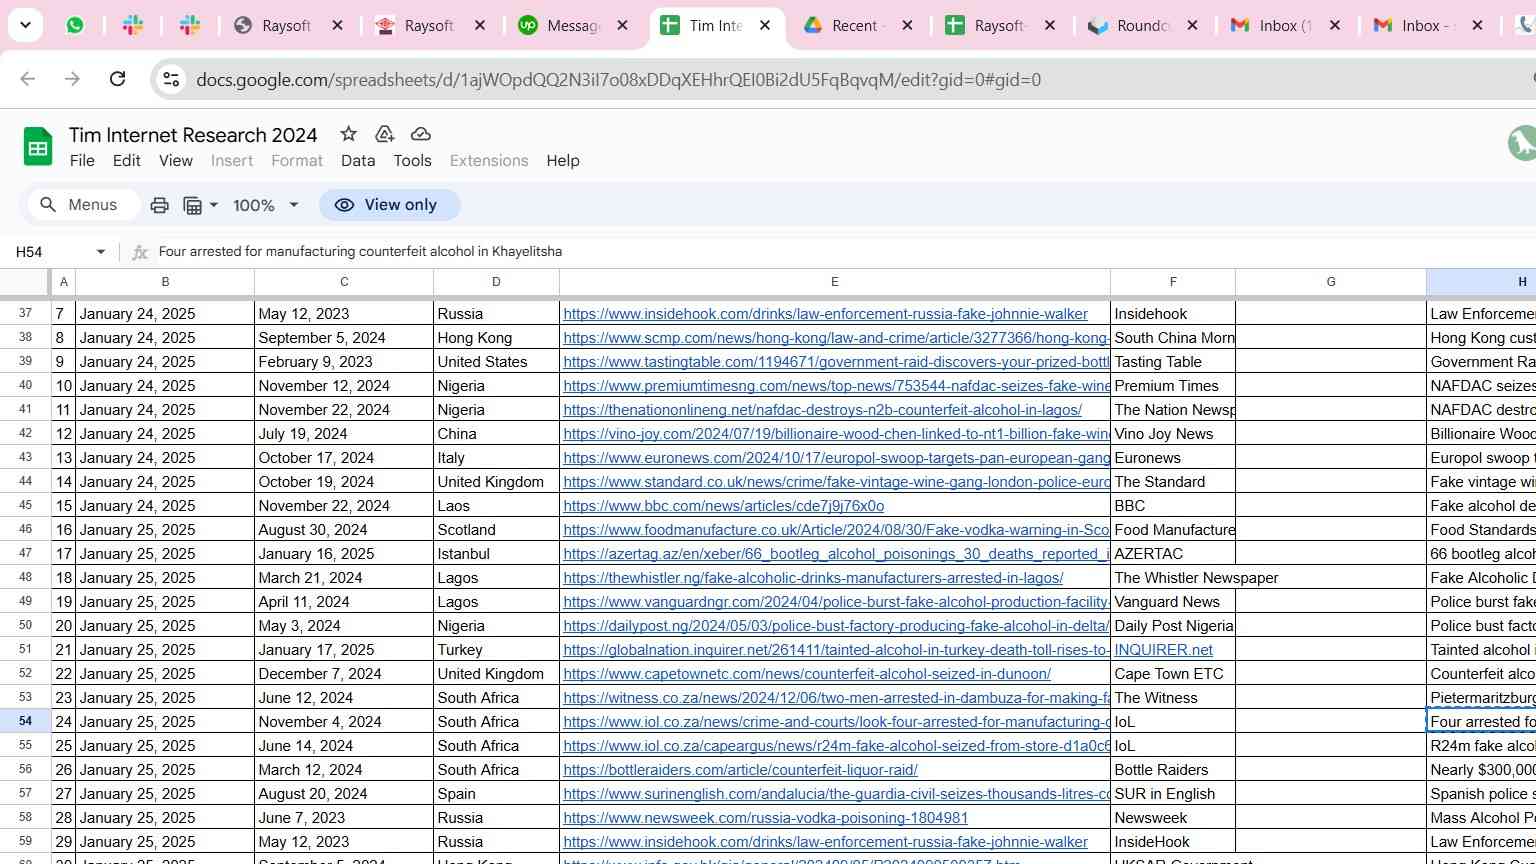Open site information icon in address bar
Image resolution: width=1536 pixels, height=864 pixels.
tap(171, 79)
